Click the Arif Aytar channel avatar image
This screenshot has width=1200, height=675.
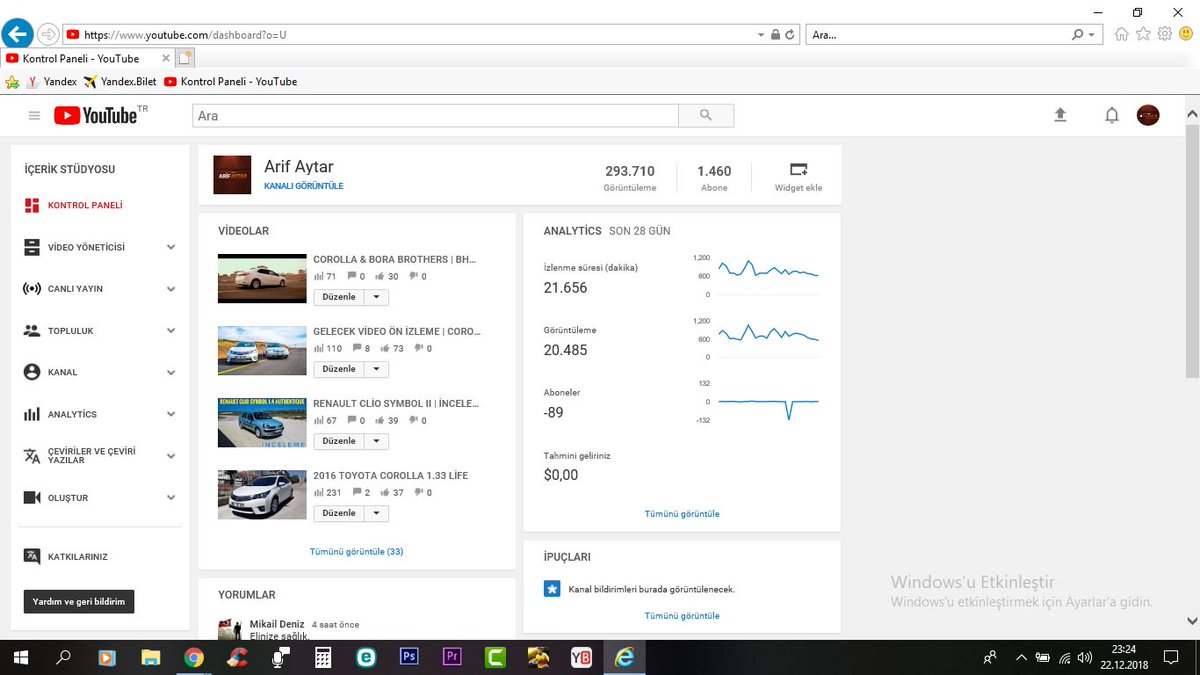click(x=233, y=175)
